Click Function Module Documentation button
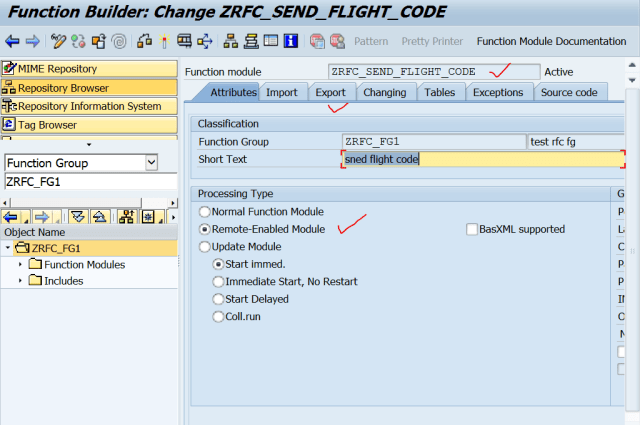The image size is (640, 425). tap(551, 41)
